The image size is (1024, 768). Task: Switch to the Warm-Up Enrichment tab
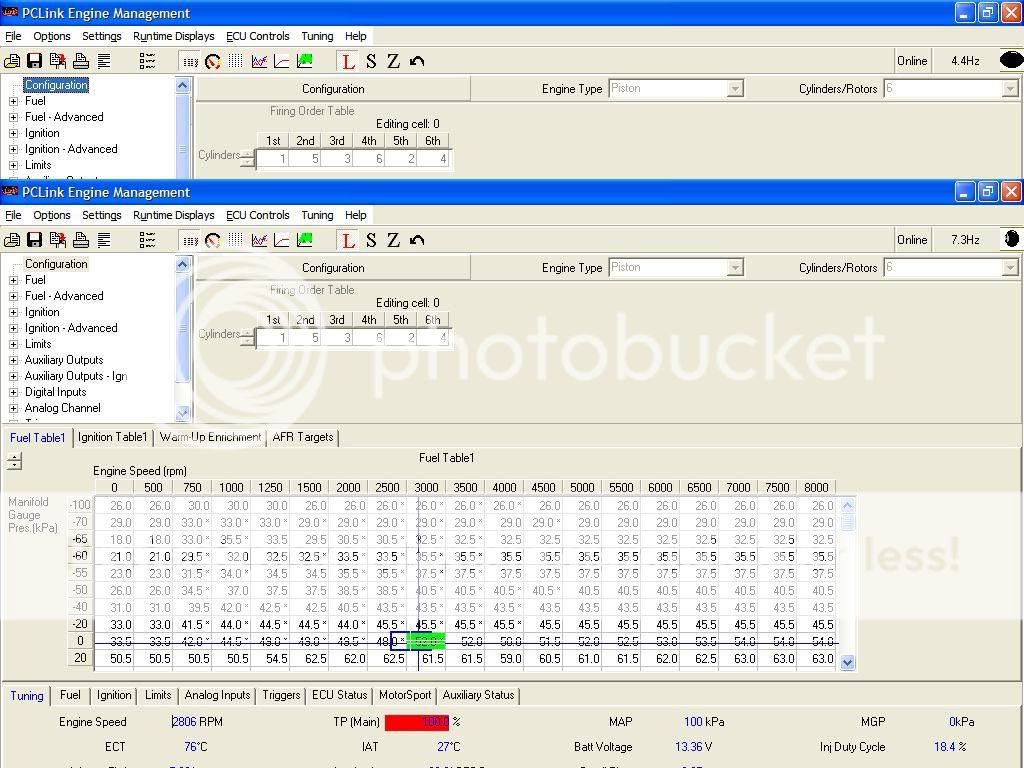tap(210, 437)
